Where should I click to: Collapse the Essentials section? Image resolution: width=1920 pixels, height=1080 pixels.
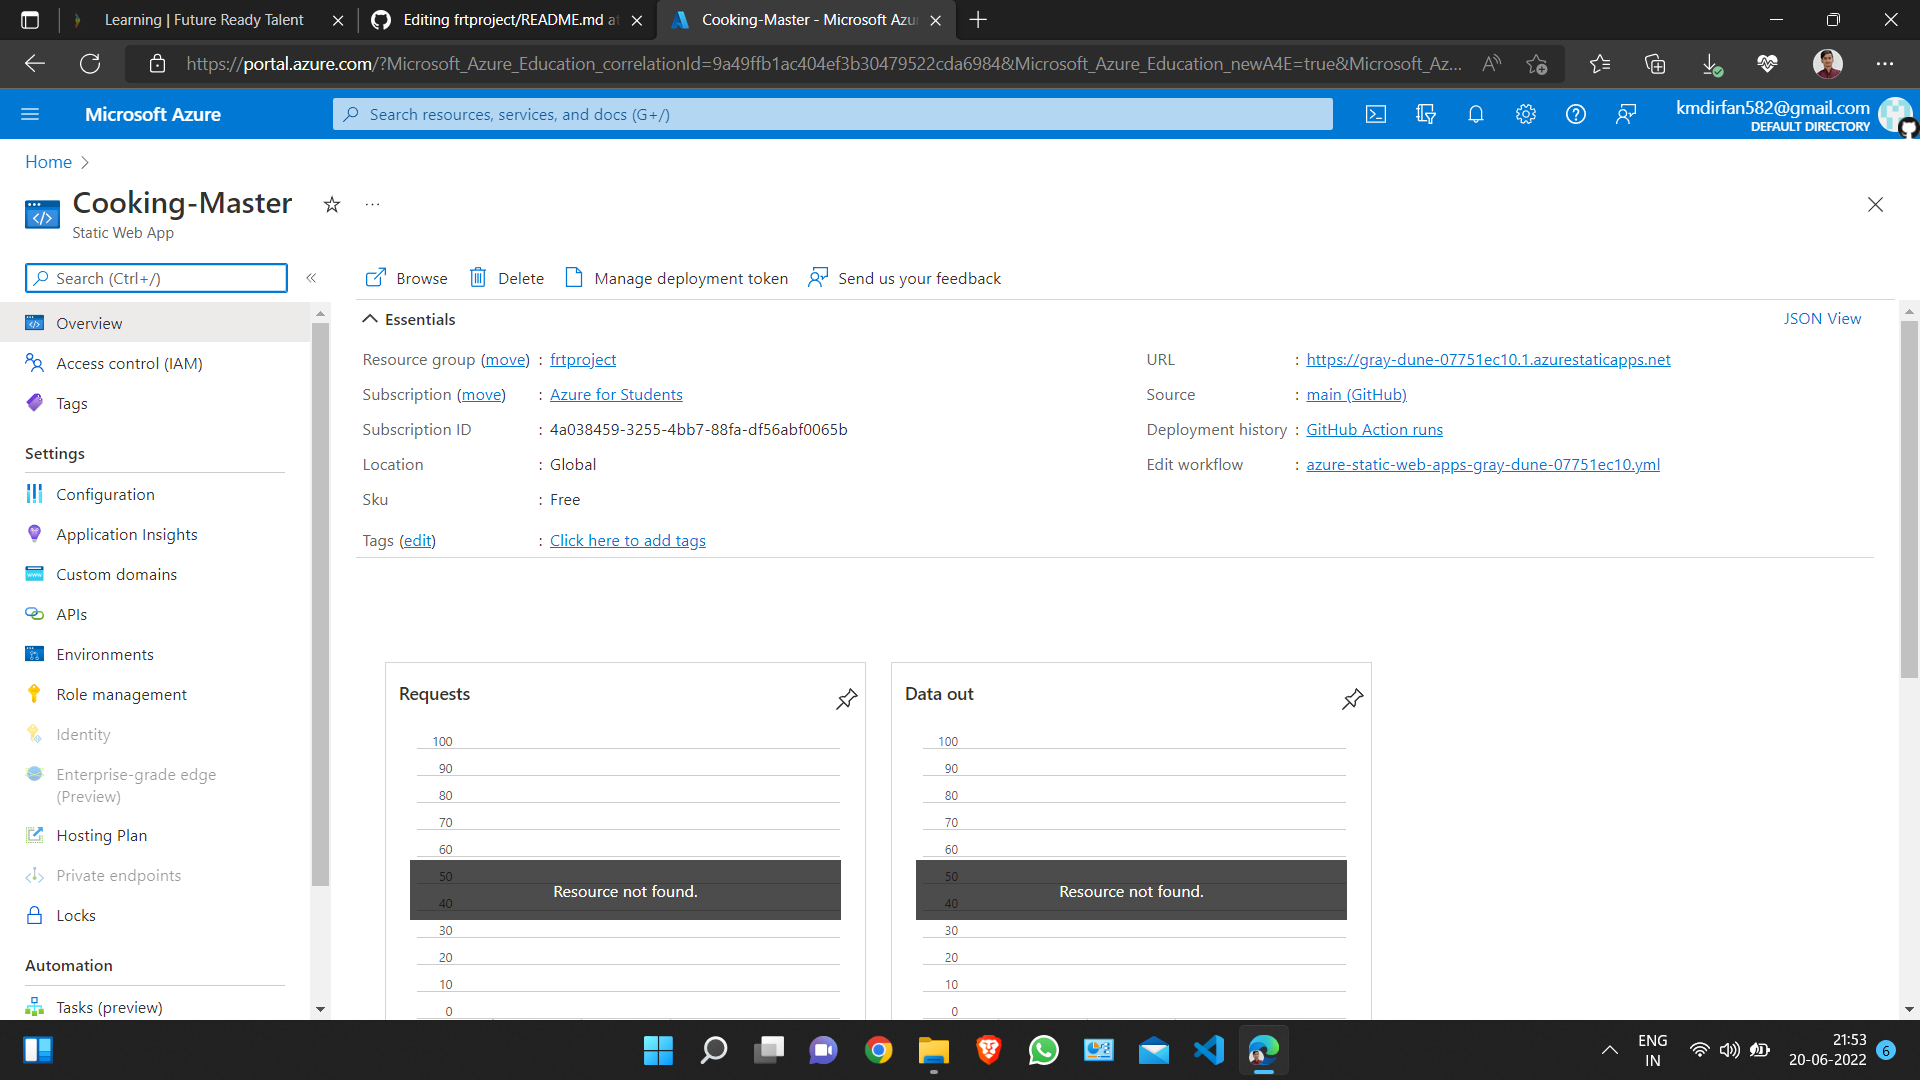click(408, 319)
